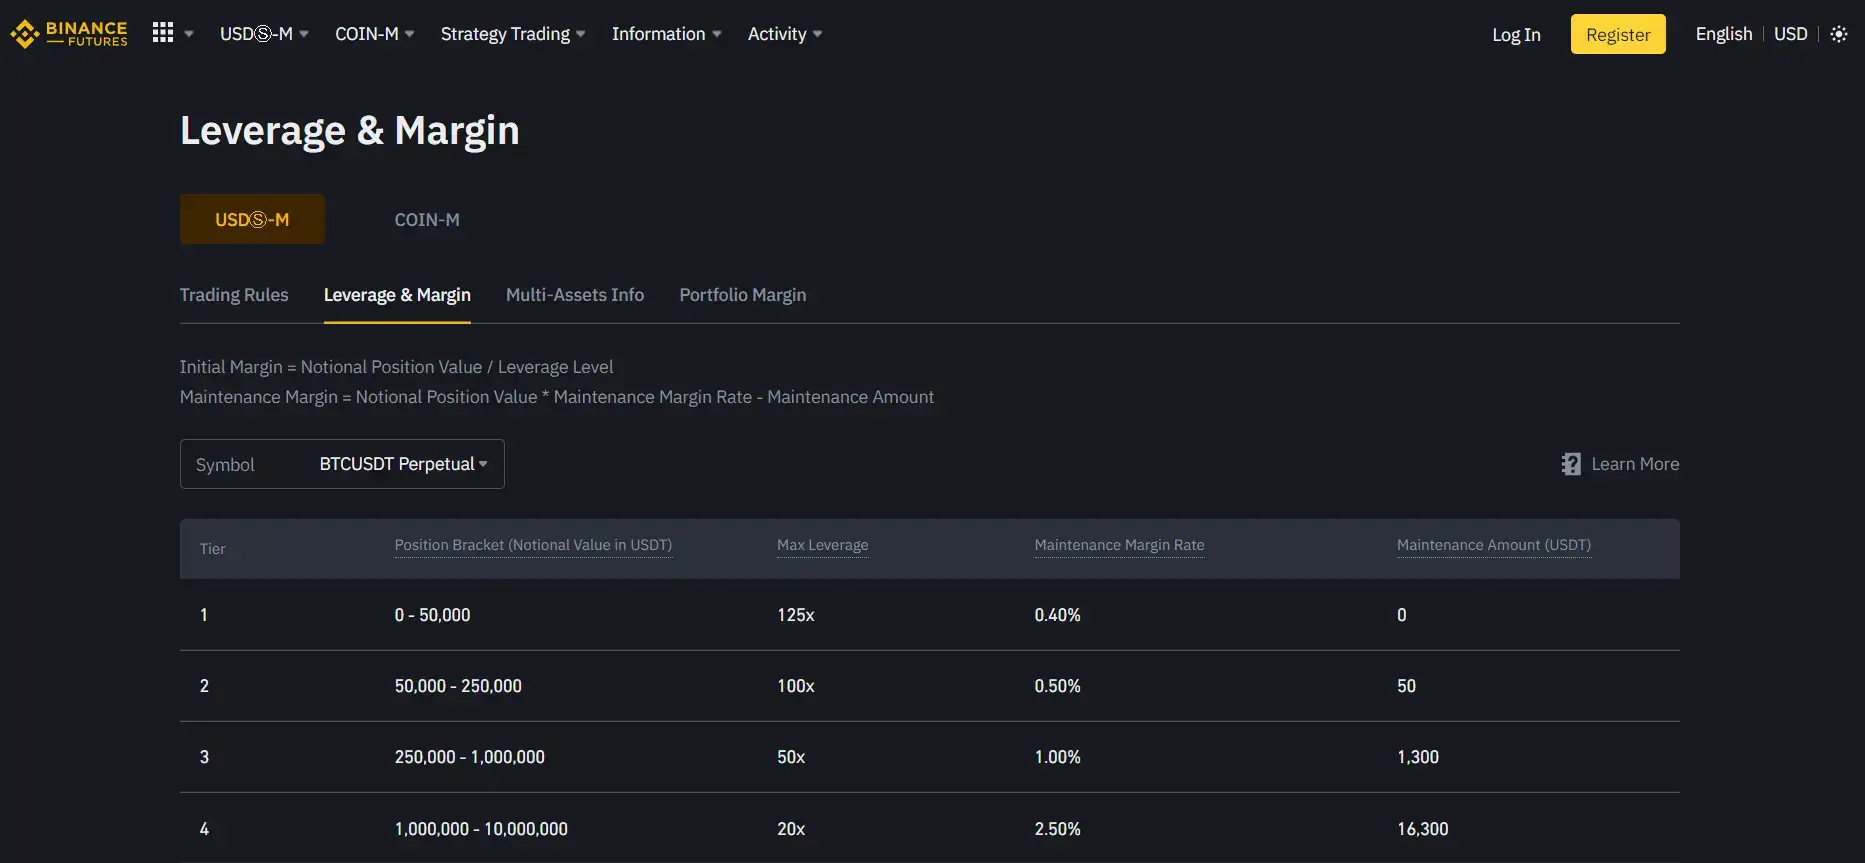
Task: Expand the arrow beside the apps grid
Action: [189, 34]
